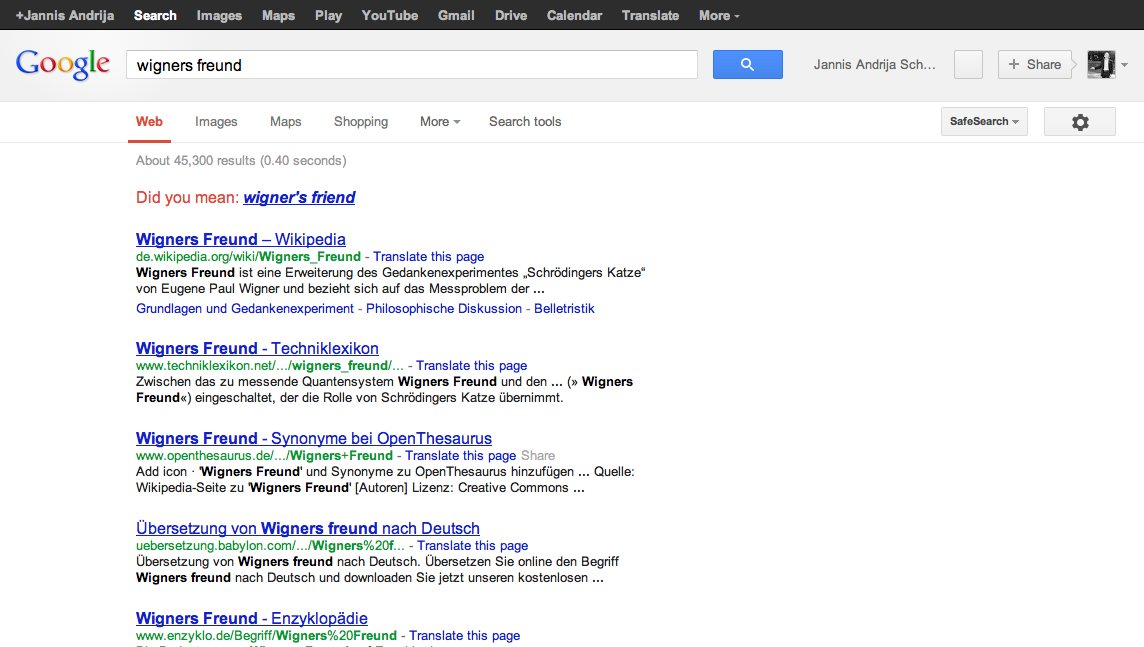Click the blue magnifier search button
The width and height of the screenshot is (1144, 647).
click(747, 64)
